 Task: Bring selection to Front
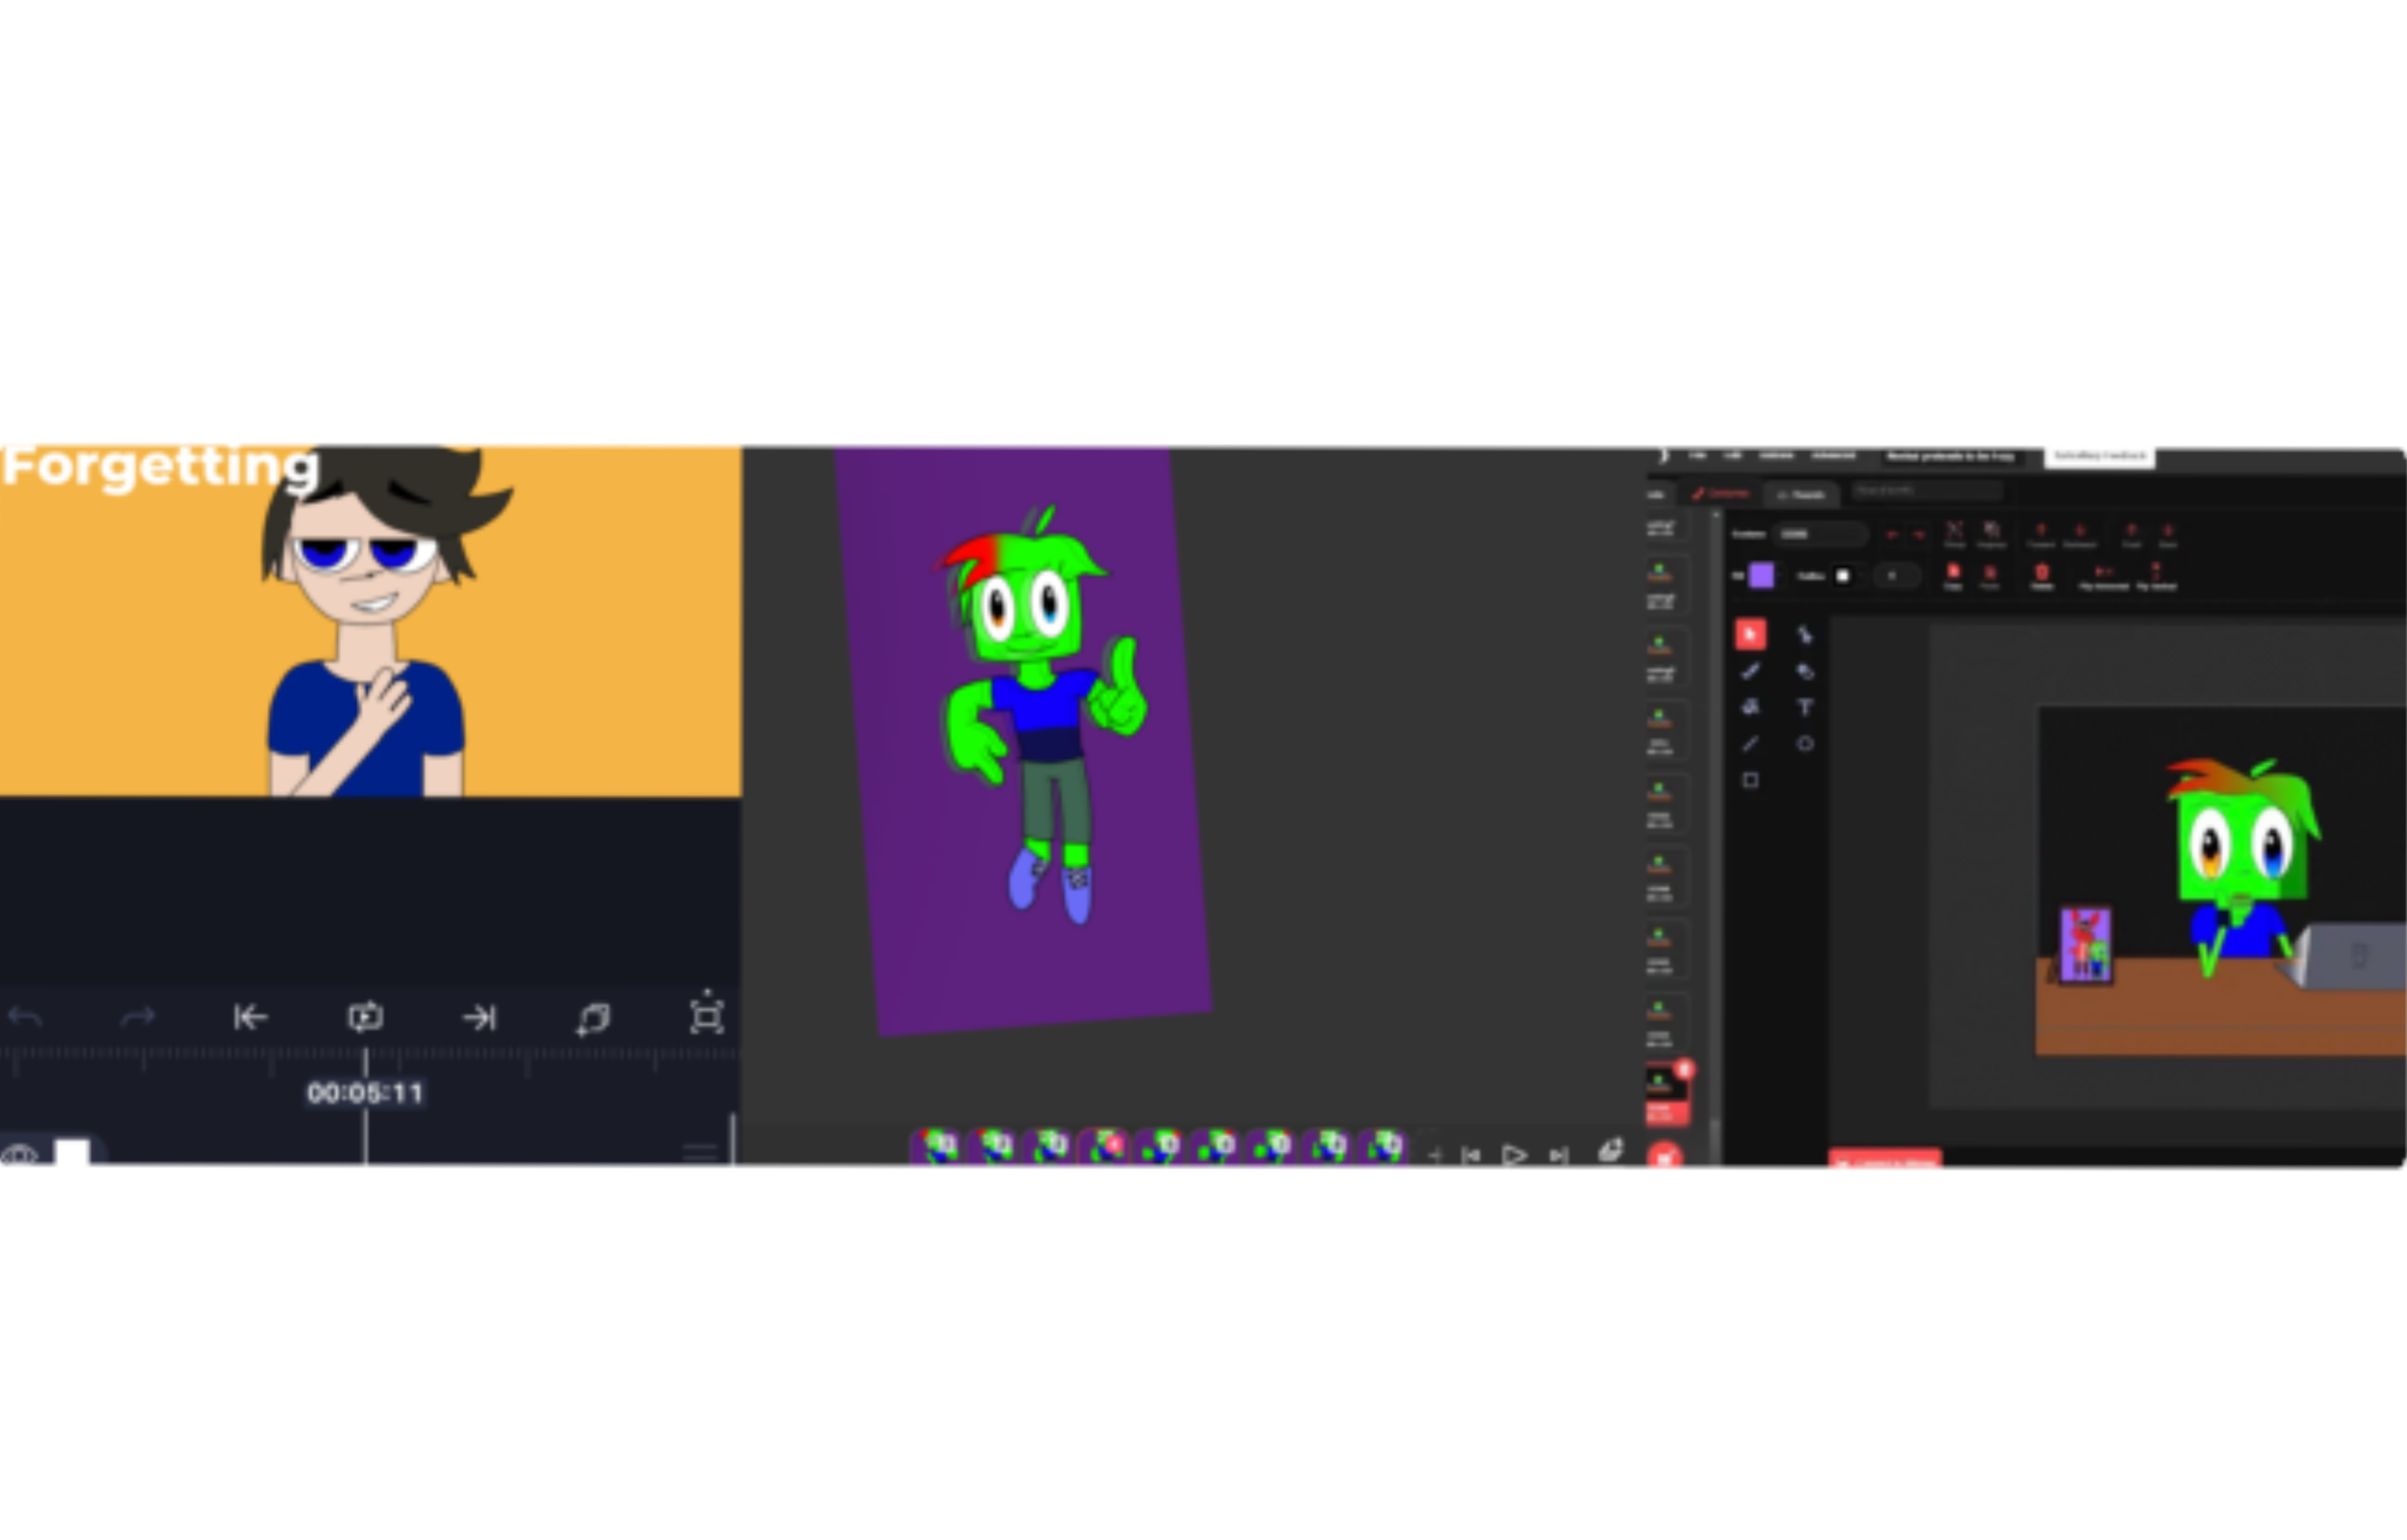click(2131, 534)
